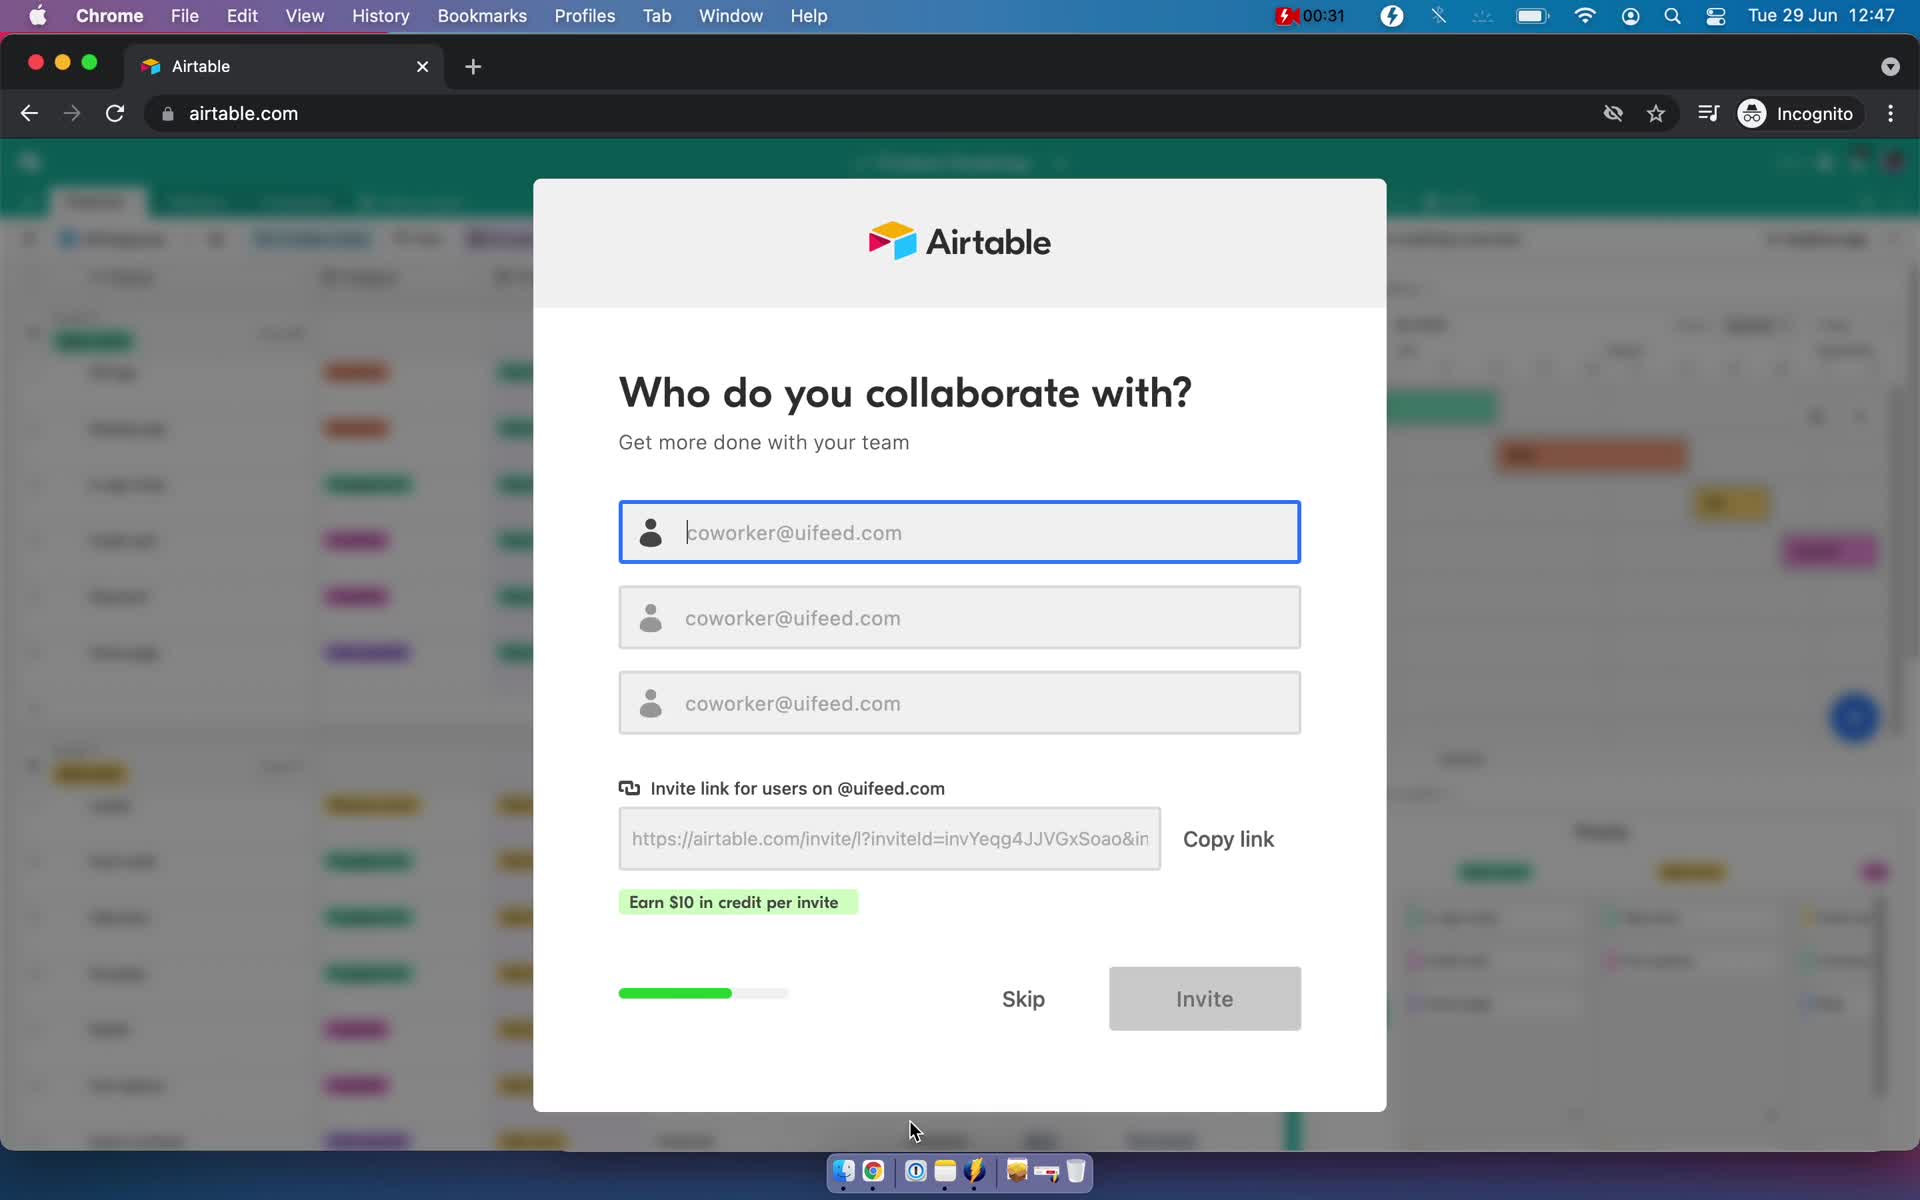This screenshot has width=1920, height=1200.
Task: Open Finder from the Dock
Action: coord(844,1171)
